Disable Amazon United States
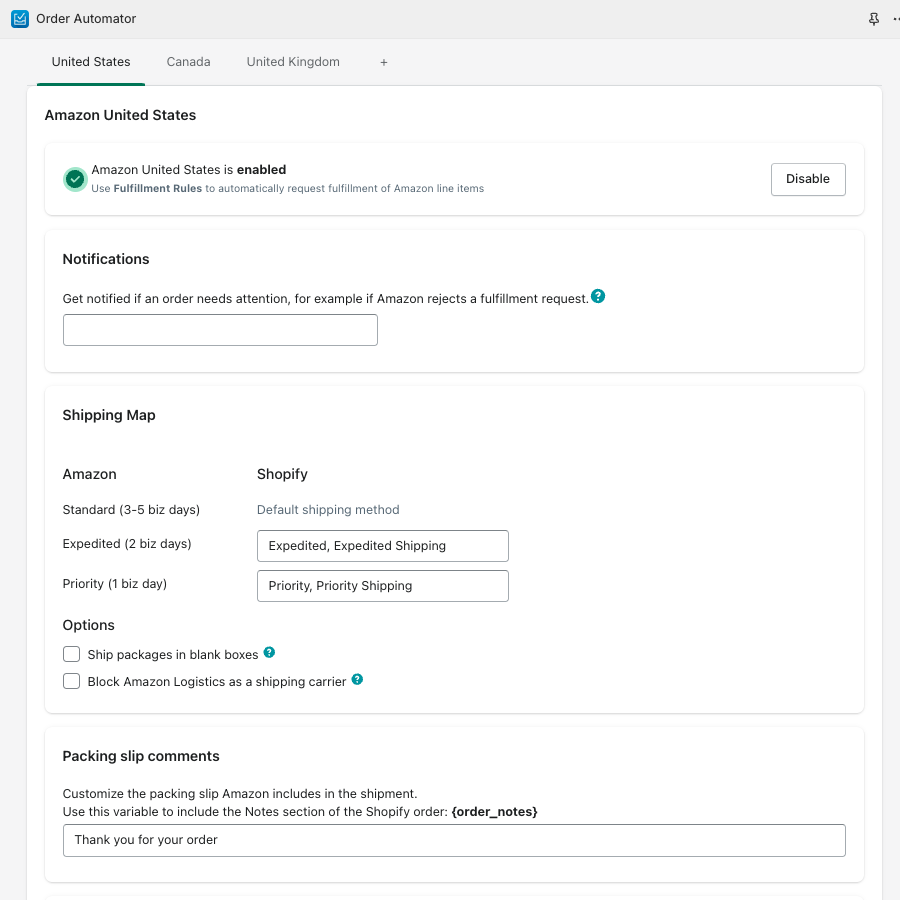Screen dimensions: 900x900 pyautogui.click(x=808, y=179)
